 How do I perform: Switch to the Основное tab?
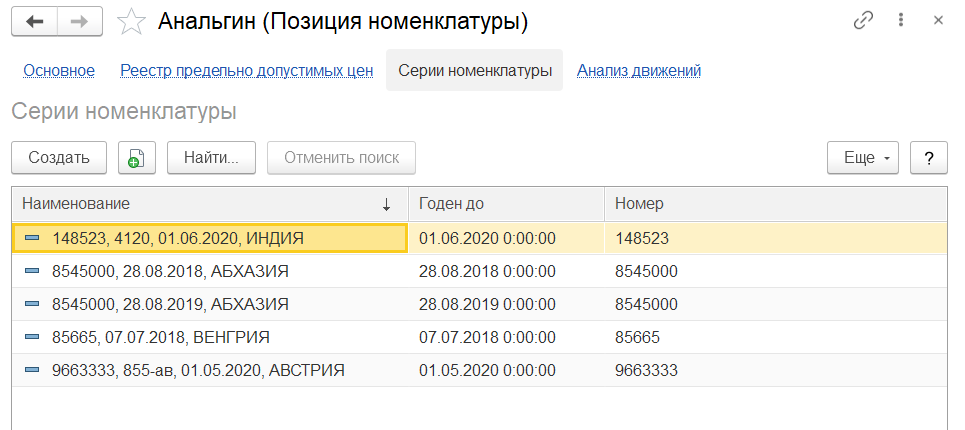(x=59, y=71)
